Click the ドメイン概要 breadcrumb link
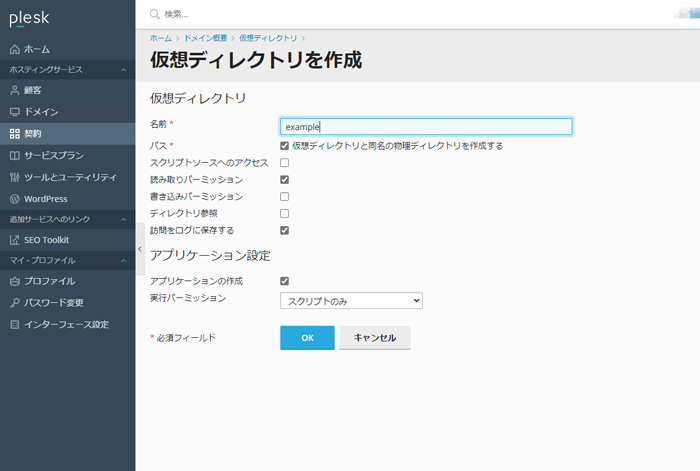The width and height of the screenshot is (700, 471). pyautogui.click(x=205, y=38)
